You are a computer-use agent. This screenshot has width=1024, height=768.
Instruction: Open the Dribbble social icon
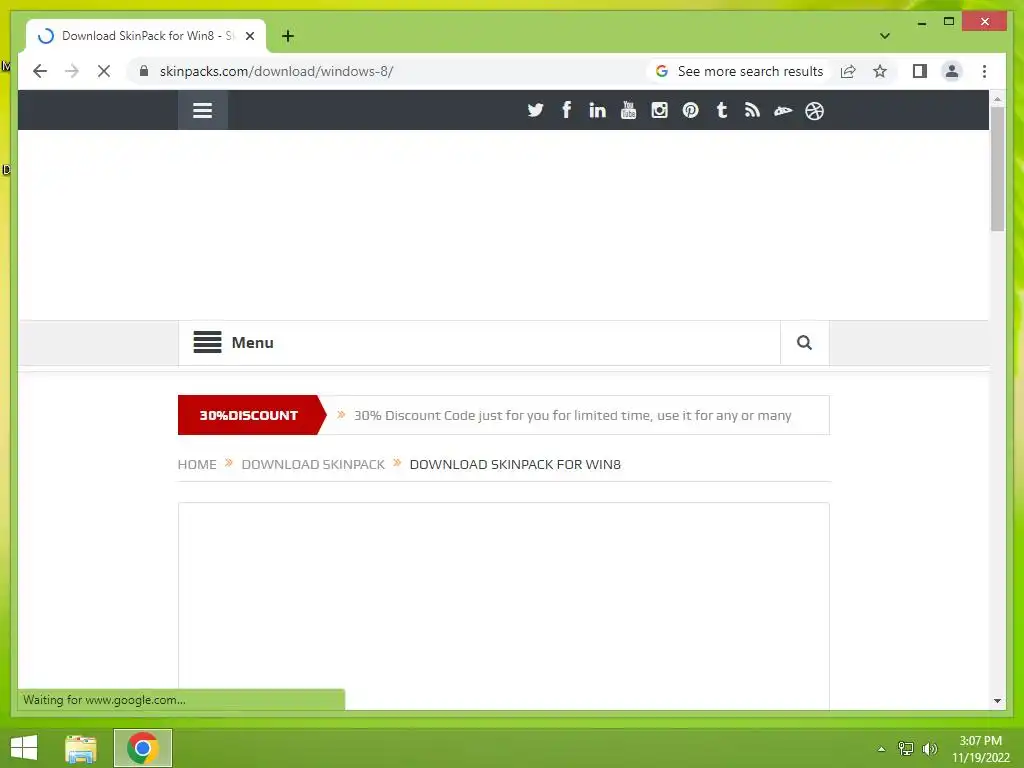(x=814, y=111)
